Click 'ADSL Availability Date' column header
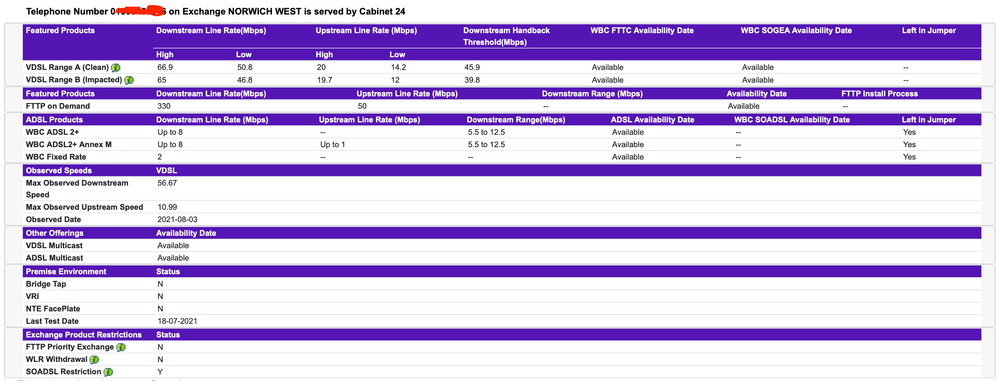This screenshot has height=381, width=999. pyautogui.click(x=652, y=120)
